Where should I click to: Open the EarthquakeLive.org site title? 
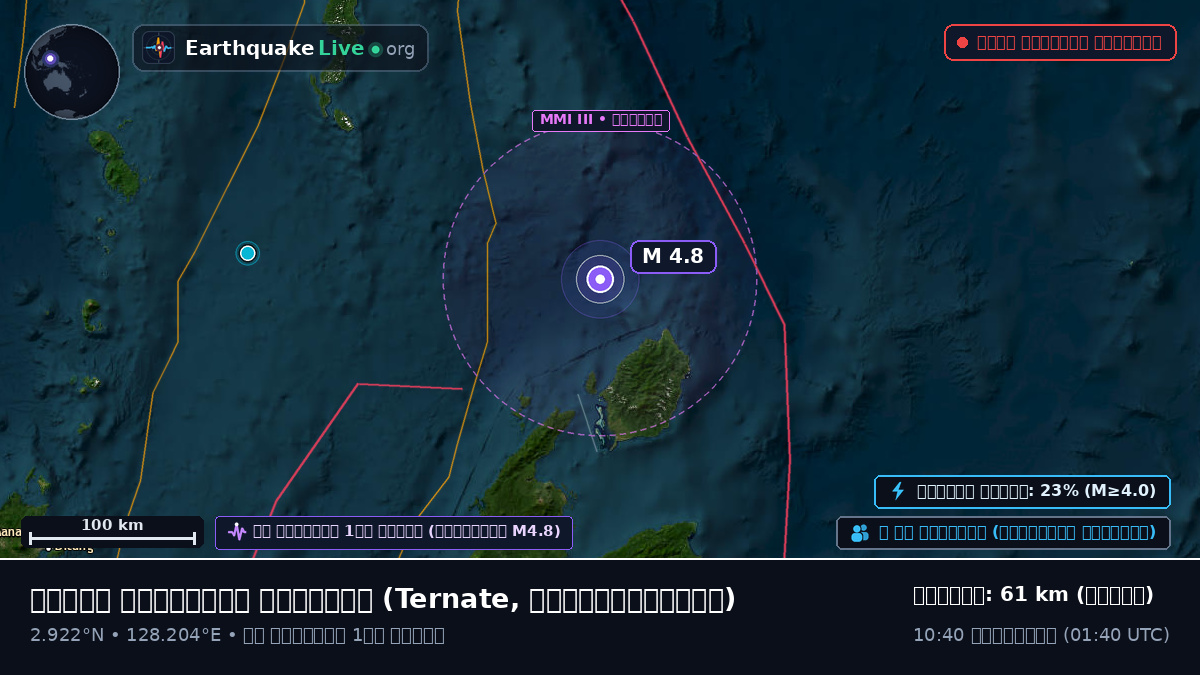(x=300, y=48)
